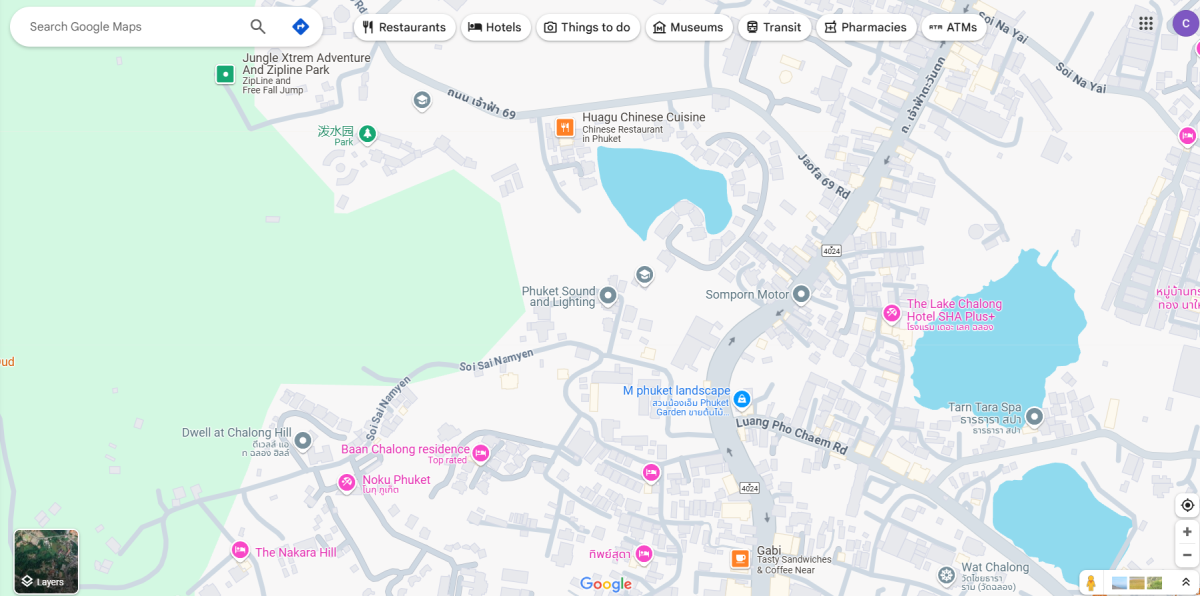Filter map by Restaurants
1200x596 pixels.
pyautogui.click(x=405, y=27)
